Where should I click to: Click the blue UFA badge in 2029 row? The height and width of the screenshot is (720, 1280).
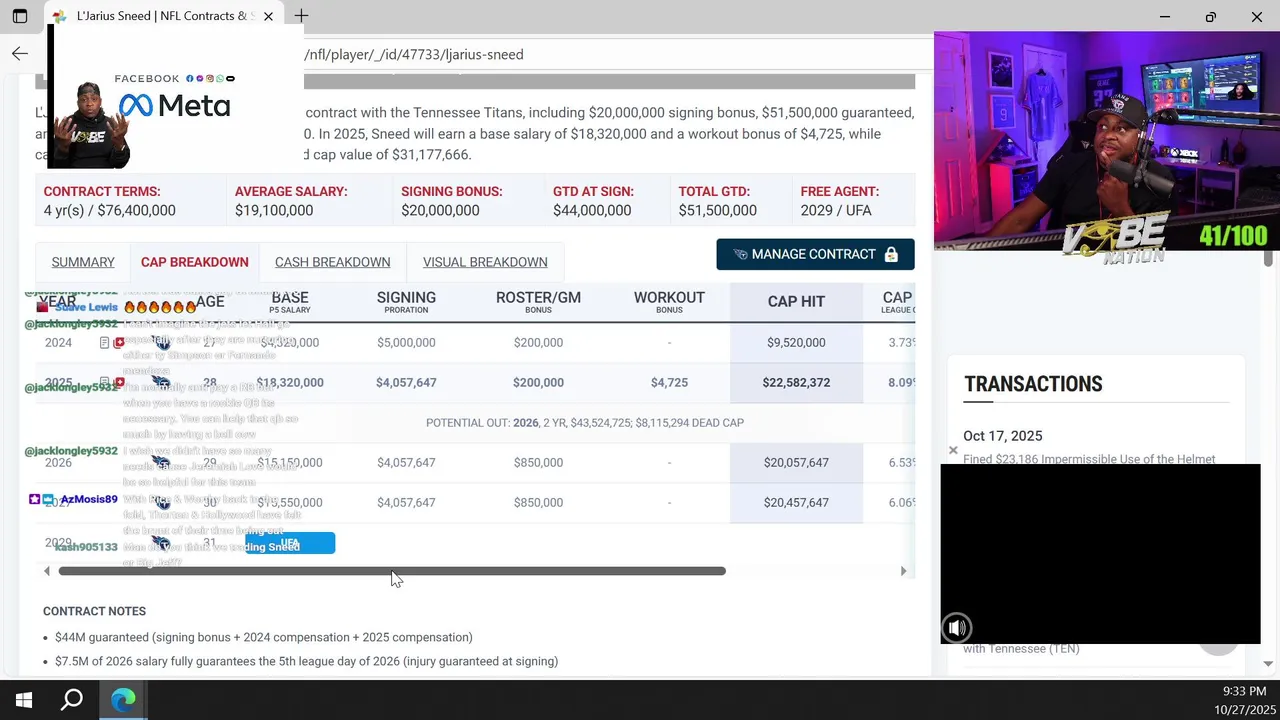pyautogui.click(x=290, y=543)
